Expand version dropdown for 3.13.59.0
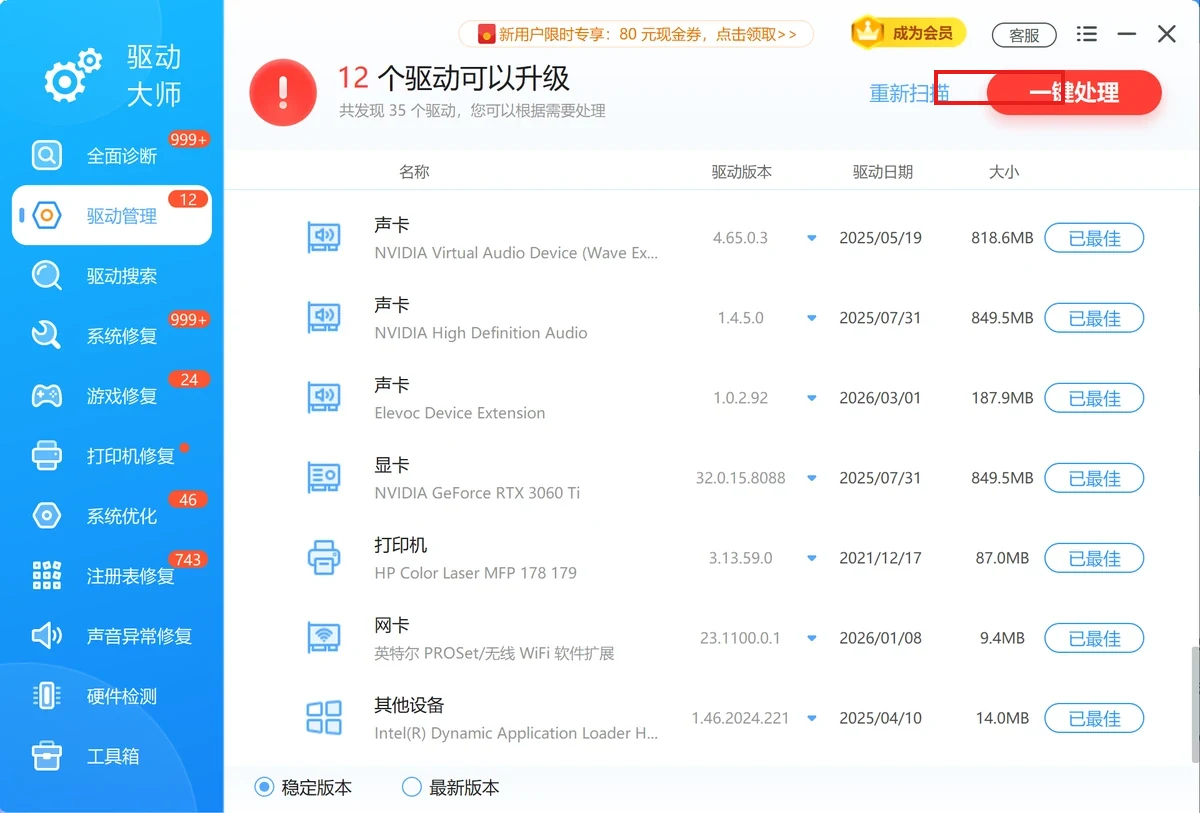 click(x=812, y=558)
